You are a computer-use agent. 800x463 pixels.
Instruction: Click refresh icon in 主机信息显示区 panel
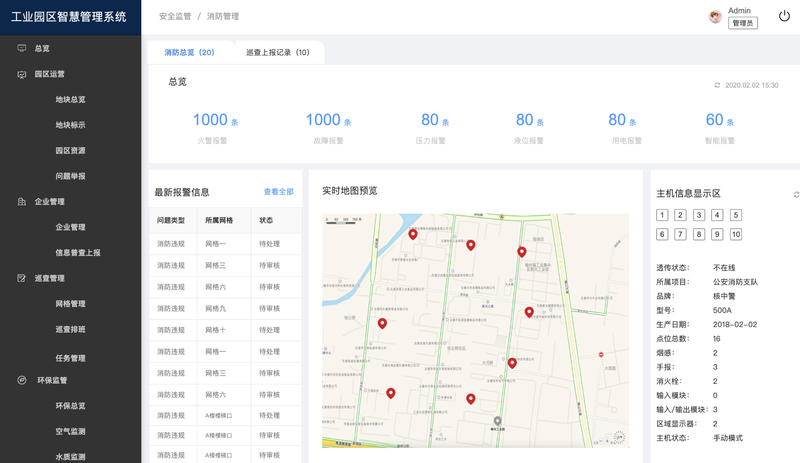click(796, 194)
